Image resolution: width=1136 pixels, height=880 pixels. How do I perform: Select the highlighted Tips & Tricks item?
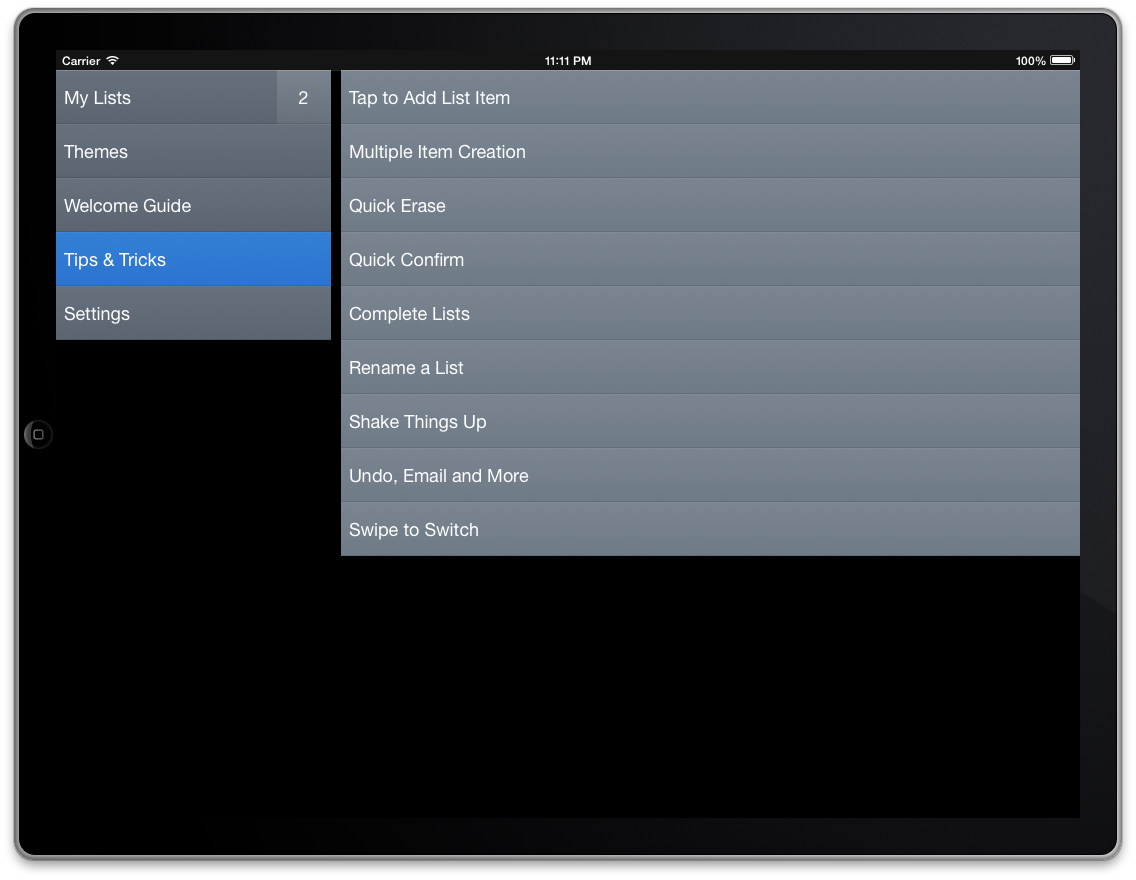pos(193,260)
